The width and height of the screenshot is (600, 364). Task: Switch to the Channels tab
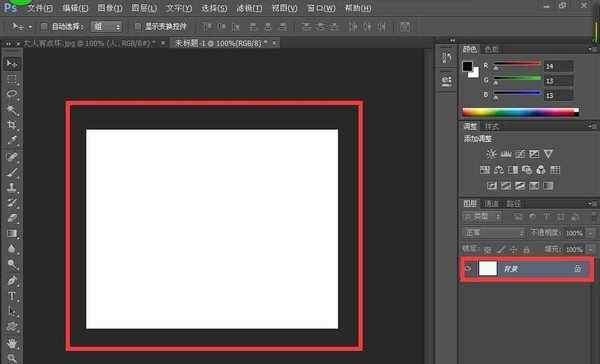click(491, 204)
